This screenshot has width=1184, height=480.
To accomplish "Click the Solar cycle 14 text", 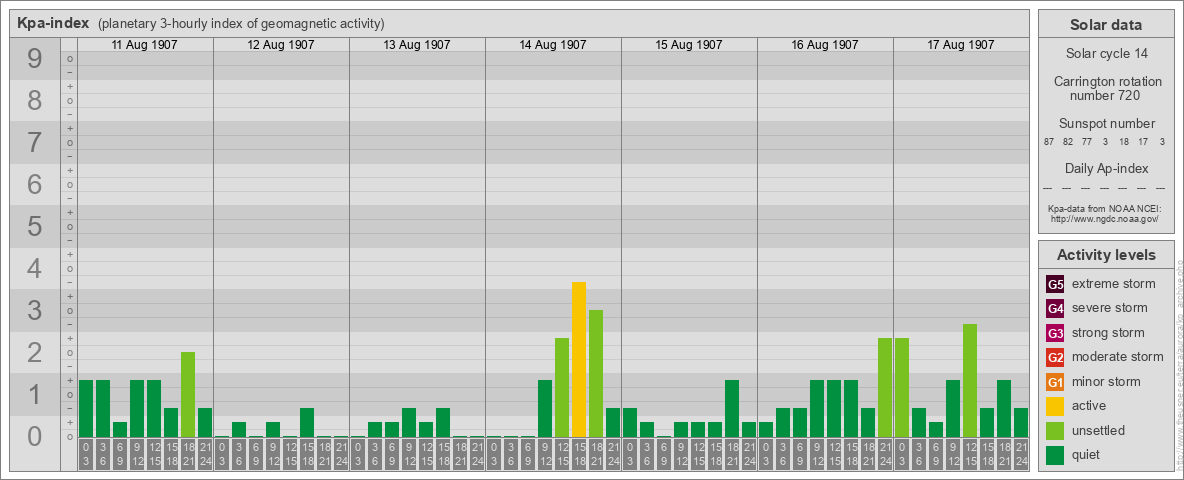I will (x=1106, y=54).
